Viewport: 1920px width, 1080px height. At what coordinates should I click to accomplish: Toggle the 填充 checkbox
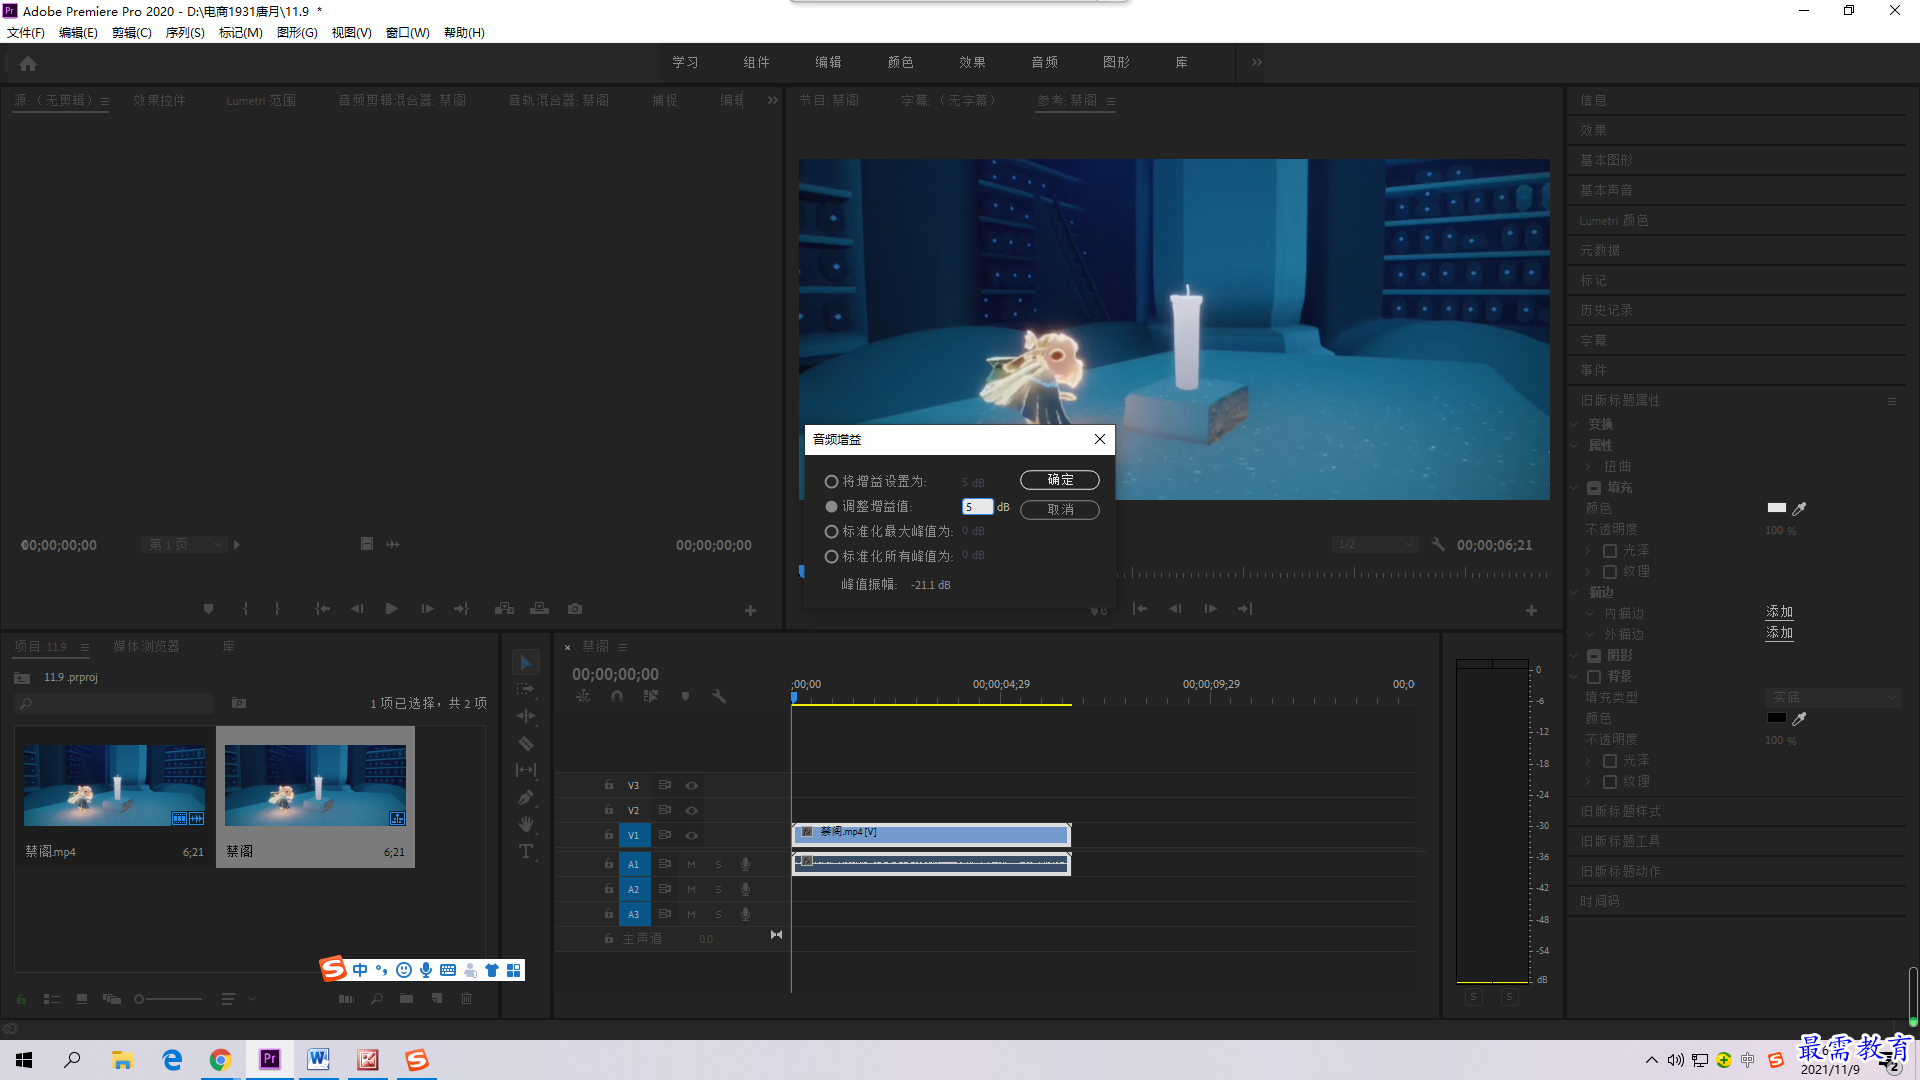pyautogui.click(x=1594, y=488)
